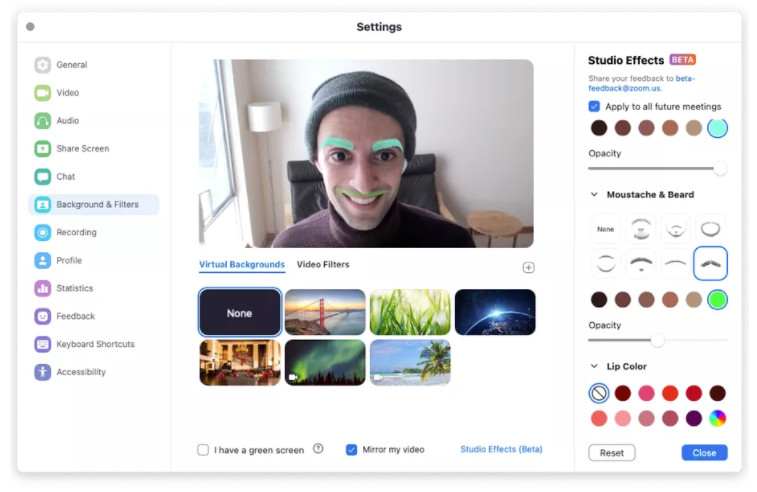Image resolution: width=757 pixels, height=492 pixels.
Task: Pick the rainbow custom lip color swatch
Action: point(717,418)
